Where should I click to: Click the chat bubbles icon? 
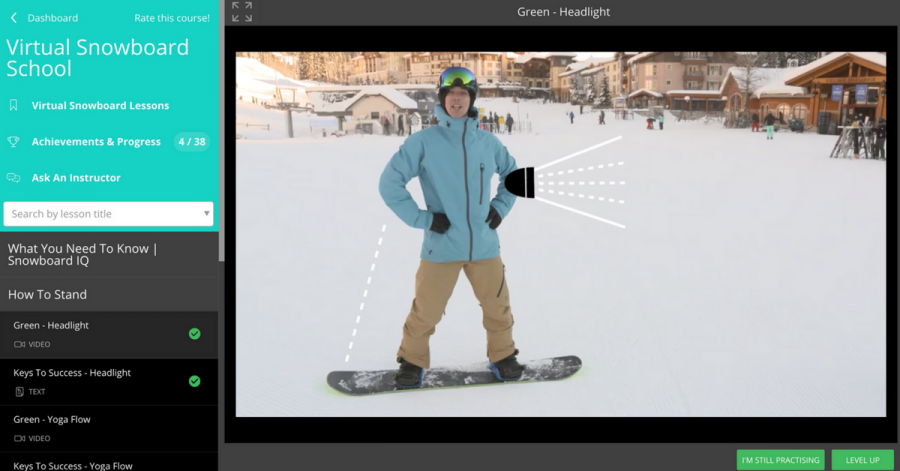[x=13, y=178]
